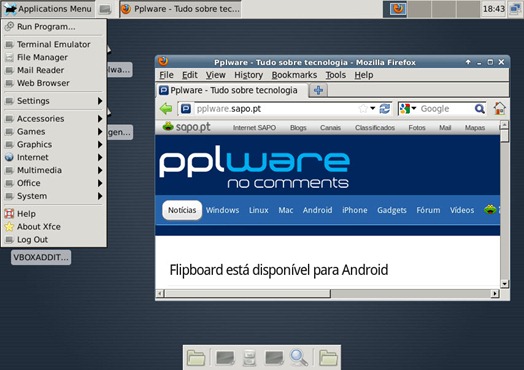Switch to the first workspace with Firefox

tap(394, 9)
